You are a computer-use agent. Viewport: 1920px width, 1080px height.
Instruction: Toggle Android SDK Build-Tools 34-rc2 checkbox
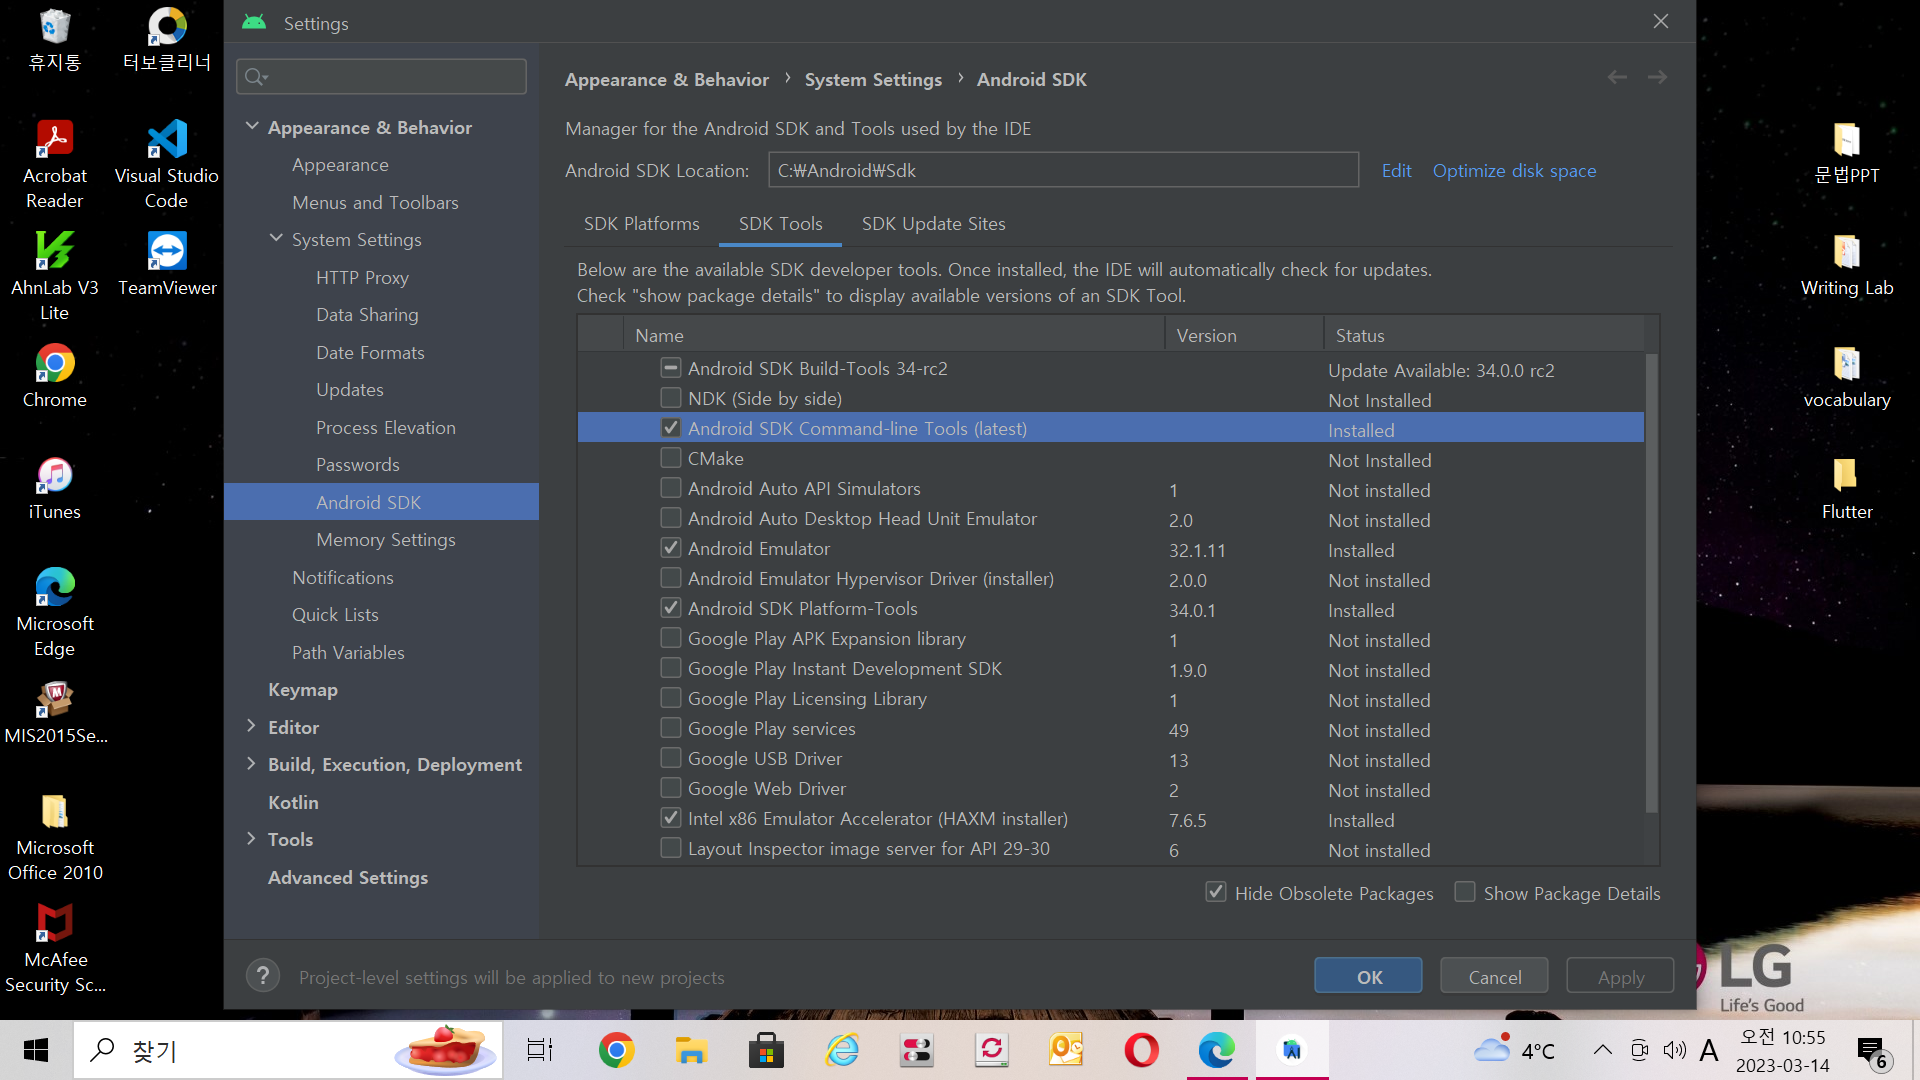click(671, 368)
